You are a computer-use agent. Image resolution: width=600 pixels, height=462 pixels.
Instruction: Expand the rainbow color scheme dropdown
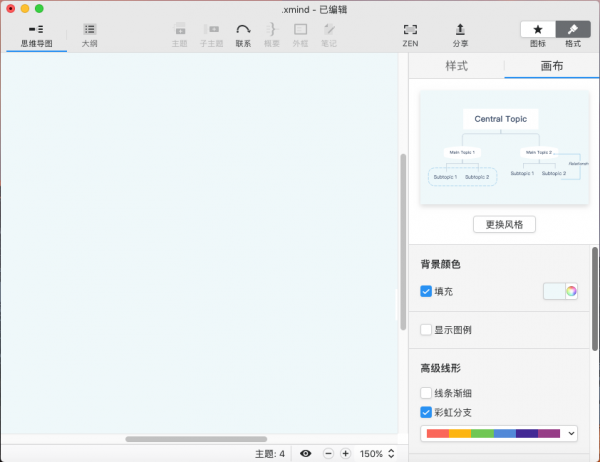tap(501, 433)
